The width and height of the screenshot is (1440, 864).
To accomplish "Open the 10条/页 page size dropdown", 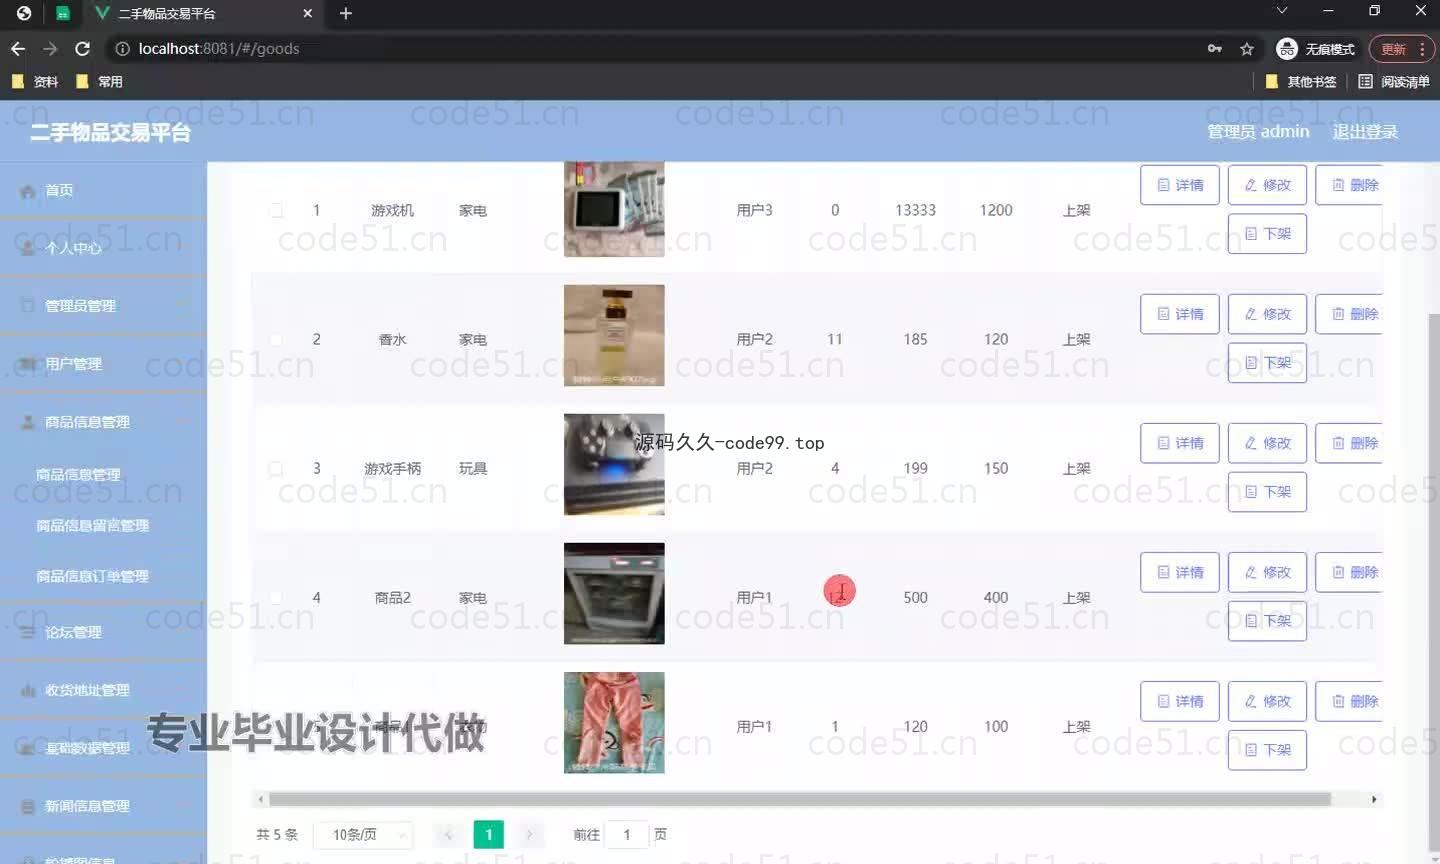I will (363, 834).
